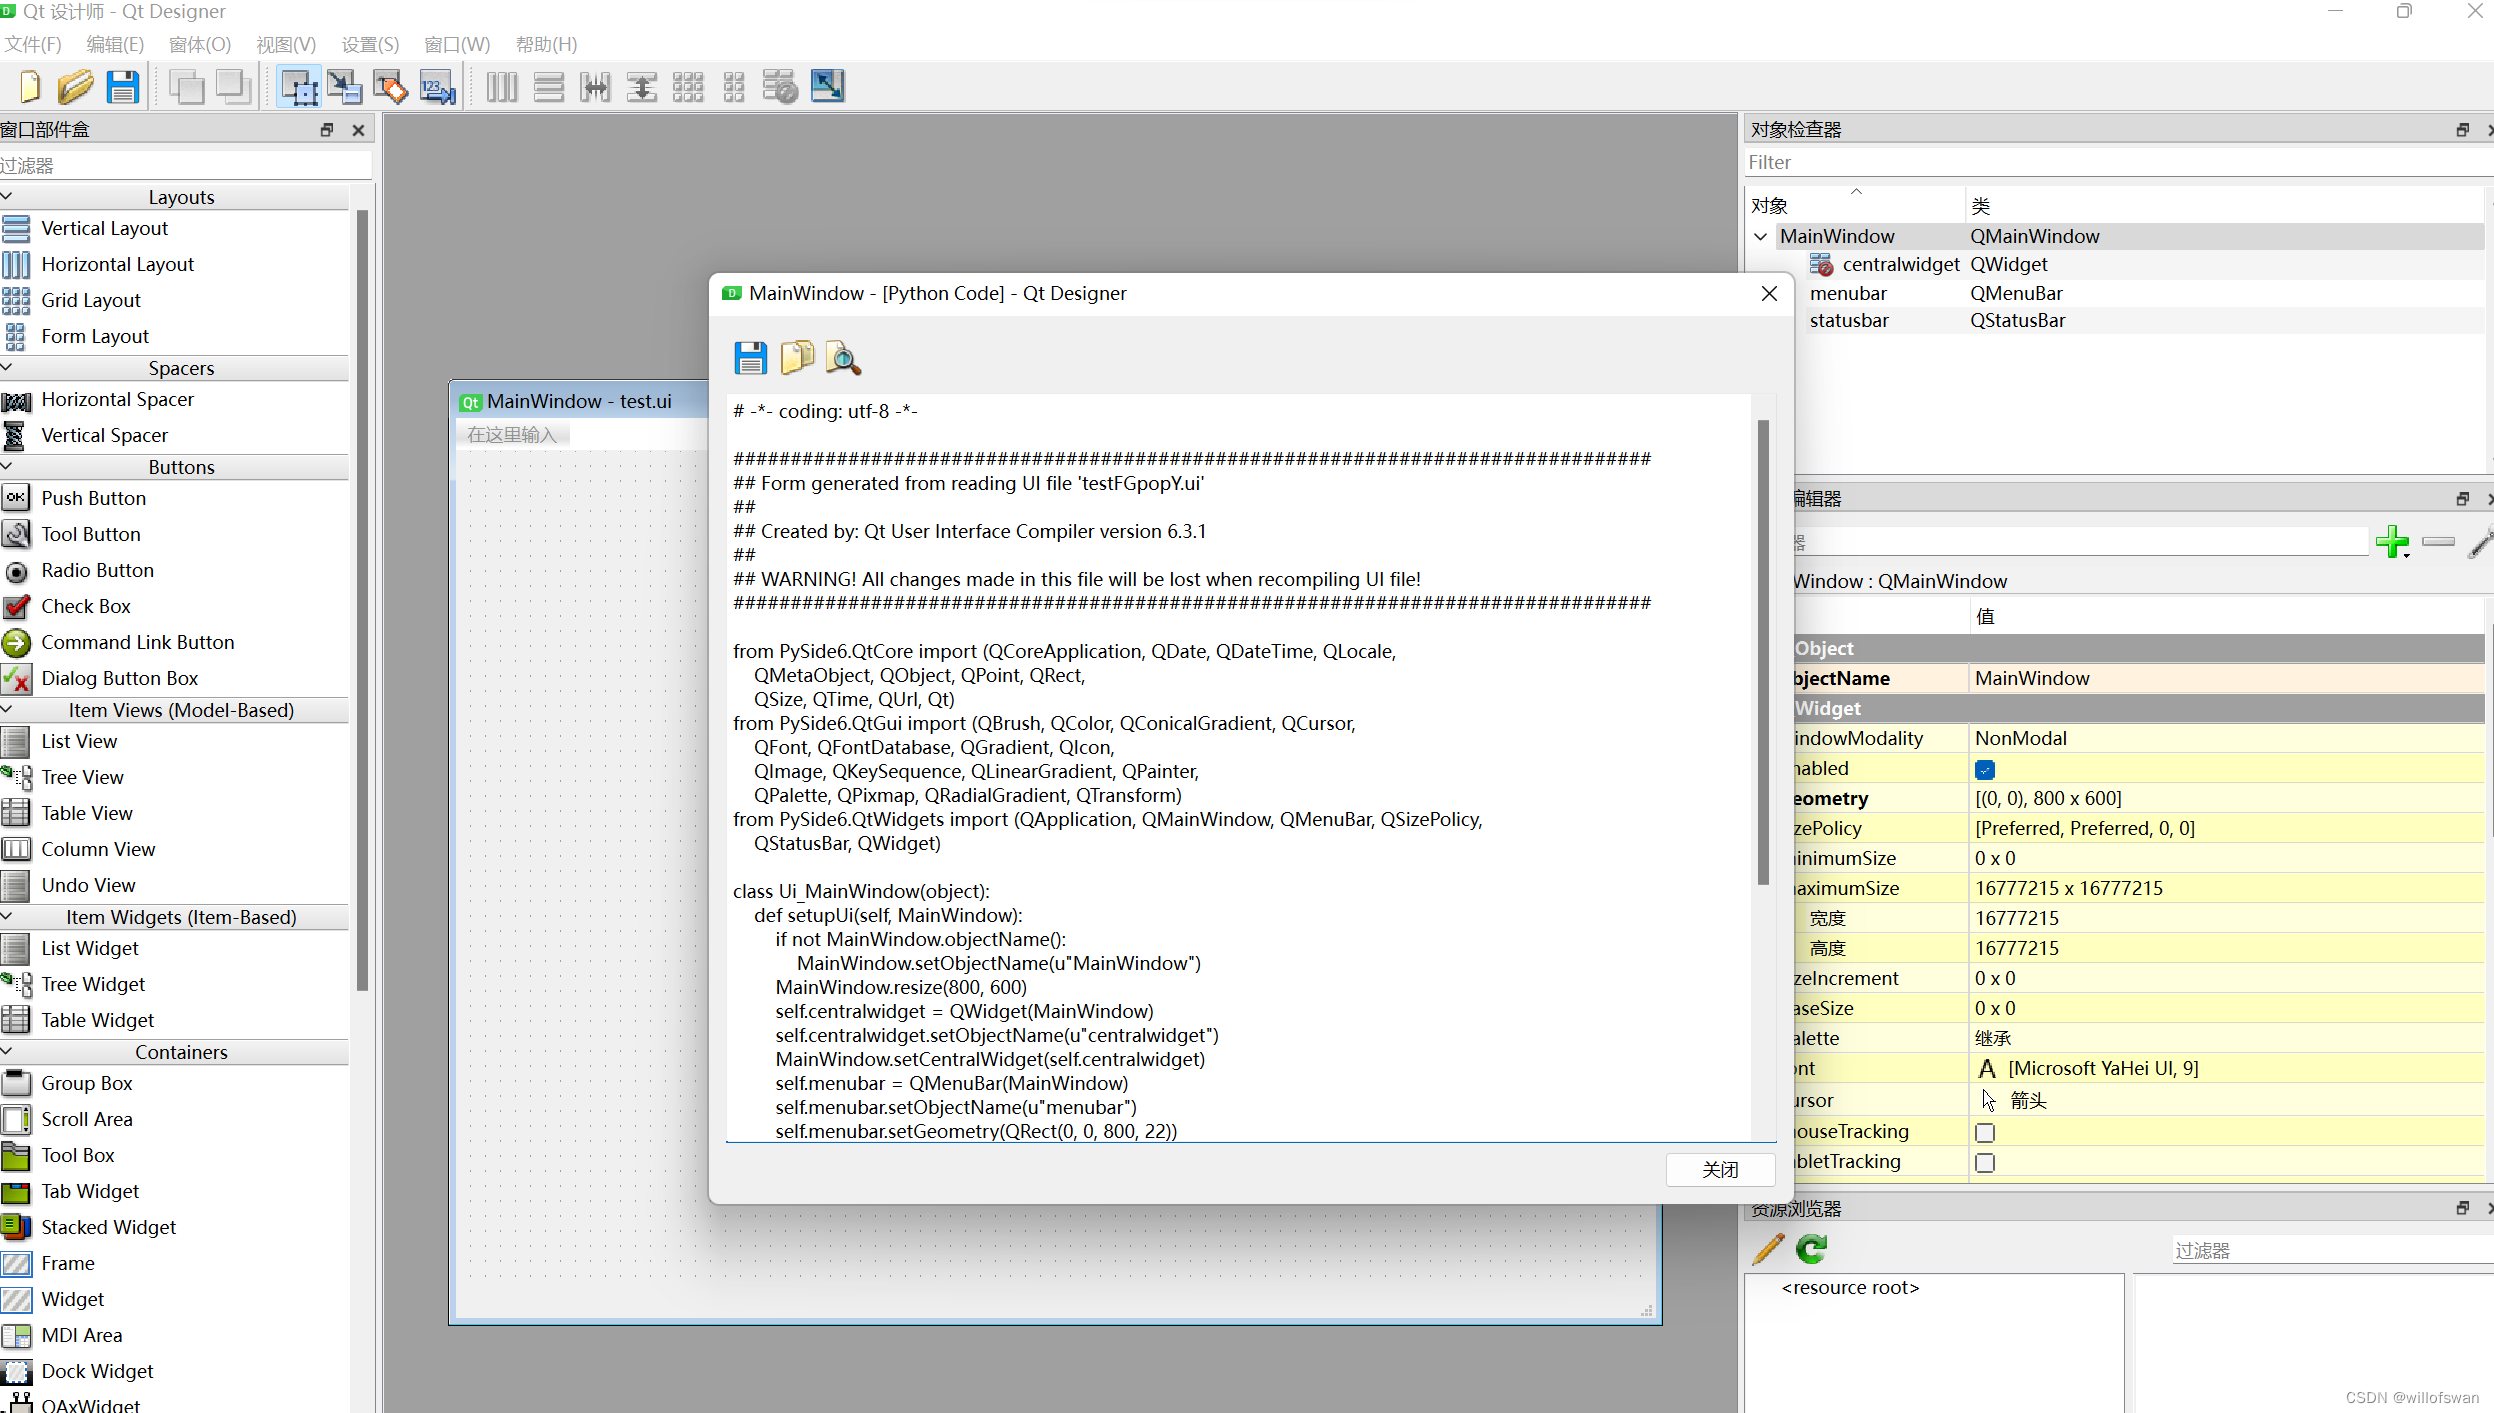Expand Item Views section in 窗口部件盒
The width and height of the screenshot is (2494, 1413).
10,709
